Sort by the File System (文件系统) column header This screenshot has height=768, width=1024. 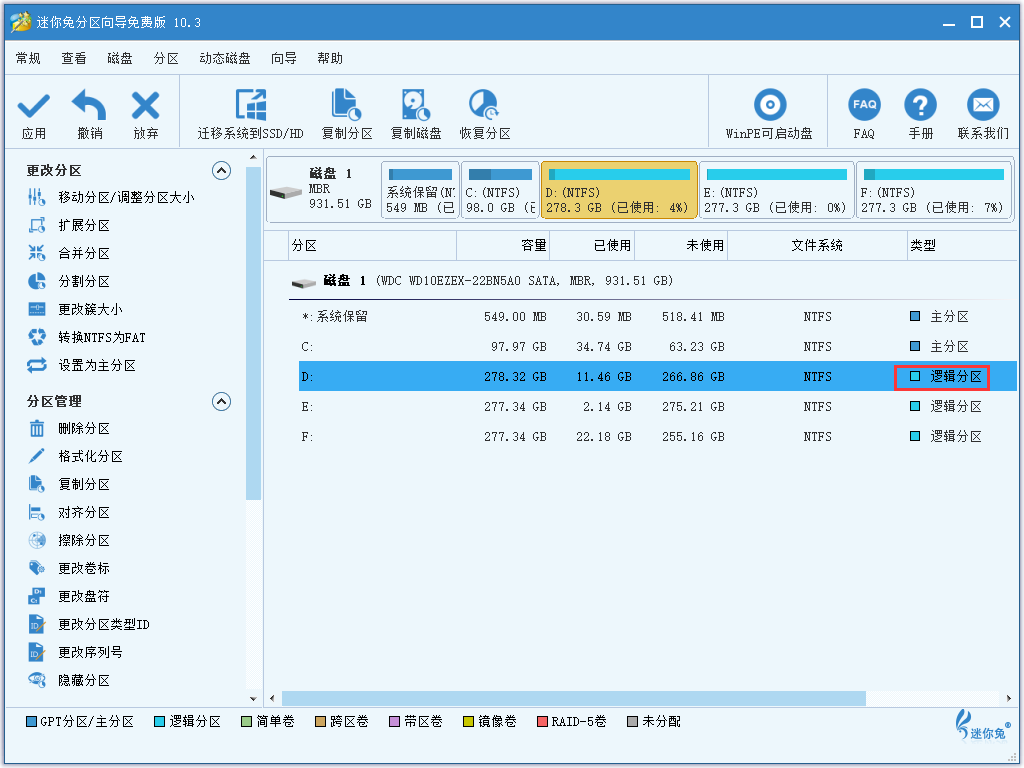(x=817, y=246)
